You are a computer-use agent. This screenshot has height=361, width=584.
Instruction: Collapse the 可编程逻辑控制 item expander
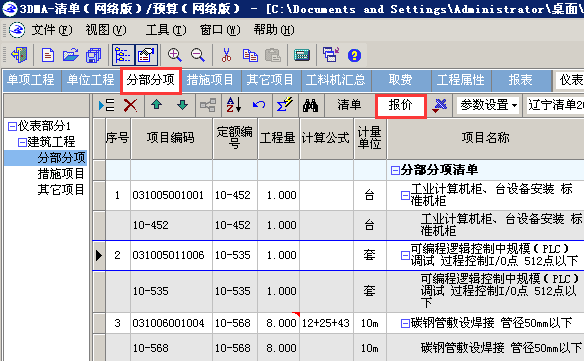coord(405,256)
